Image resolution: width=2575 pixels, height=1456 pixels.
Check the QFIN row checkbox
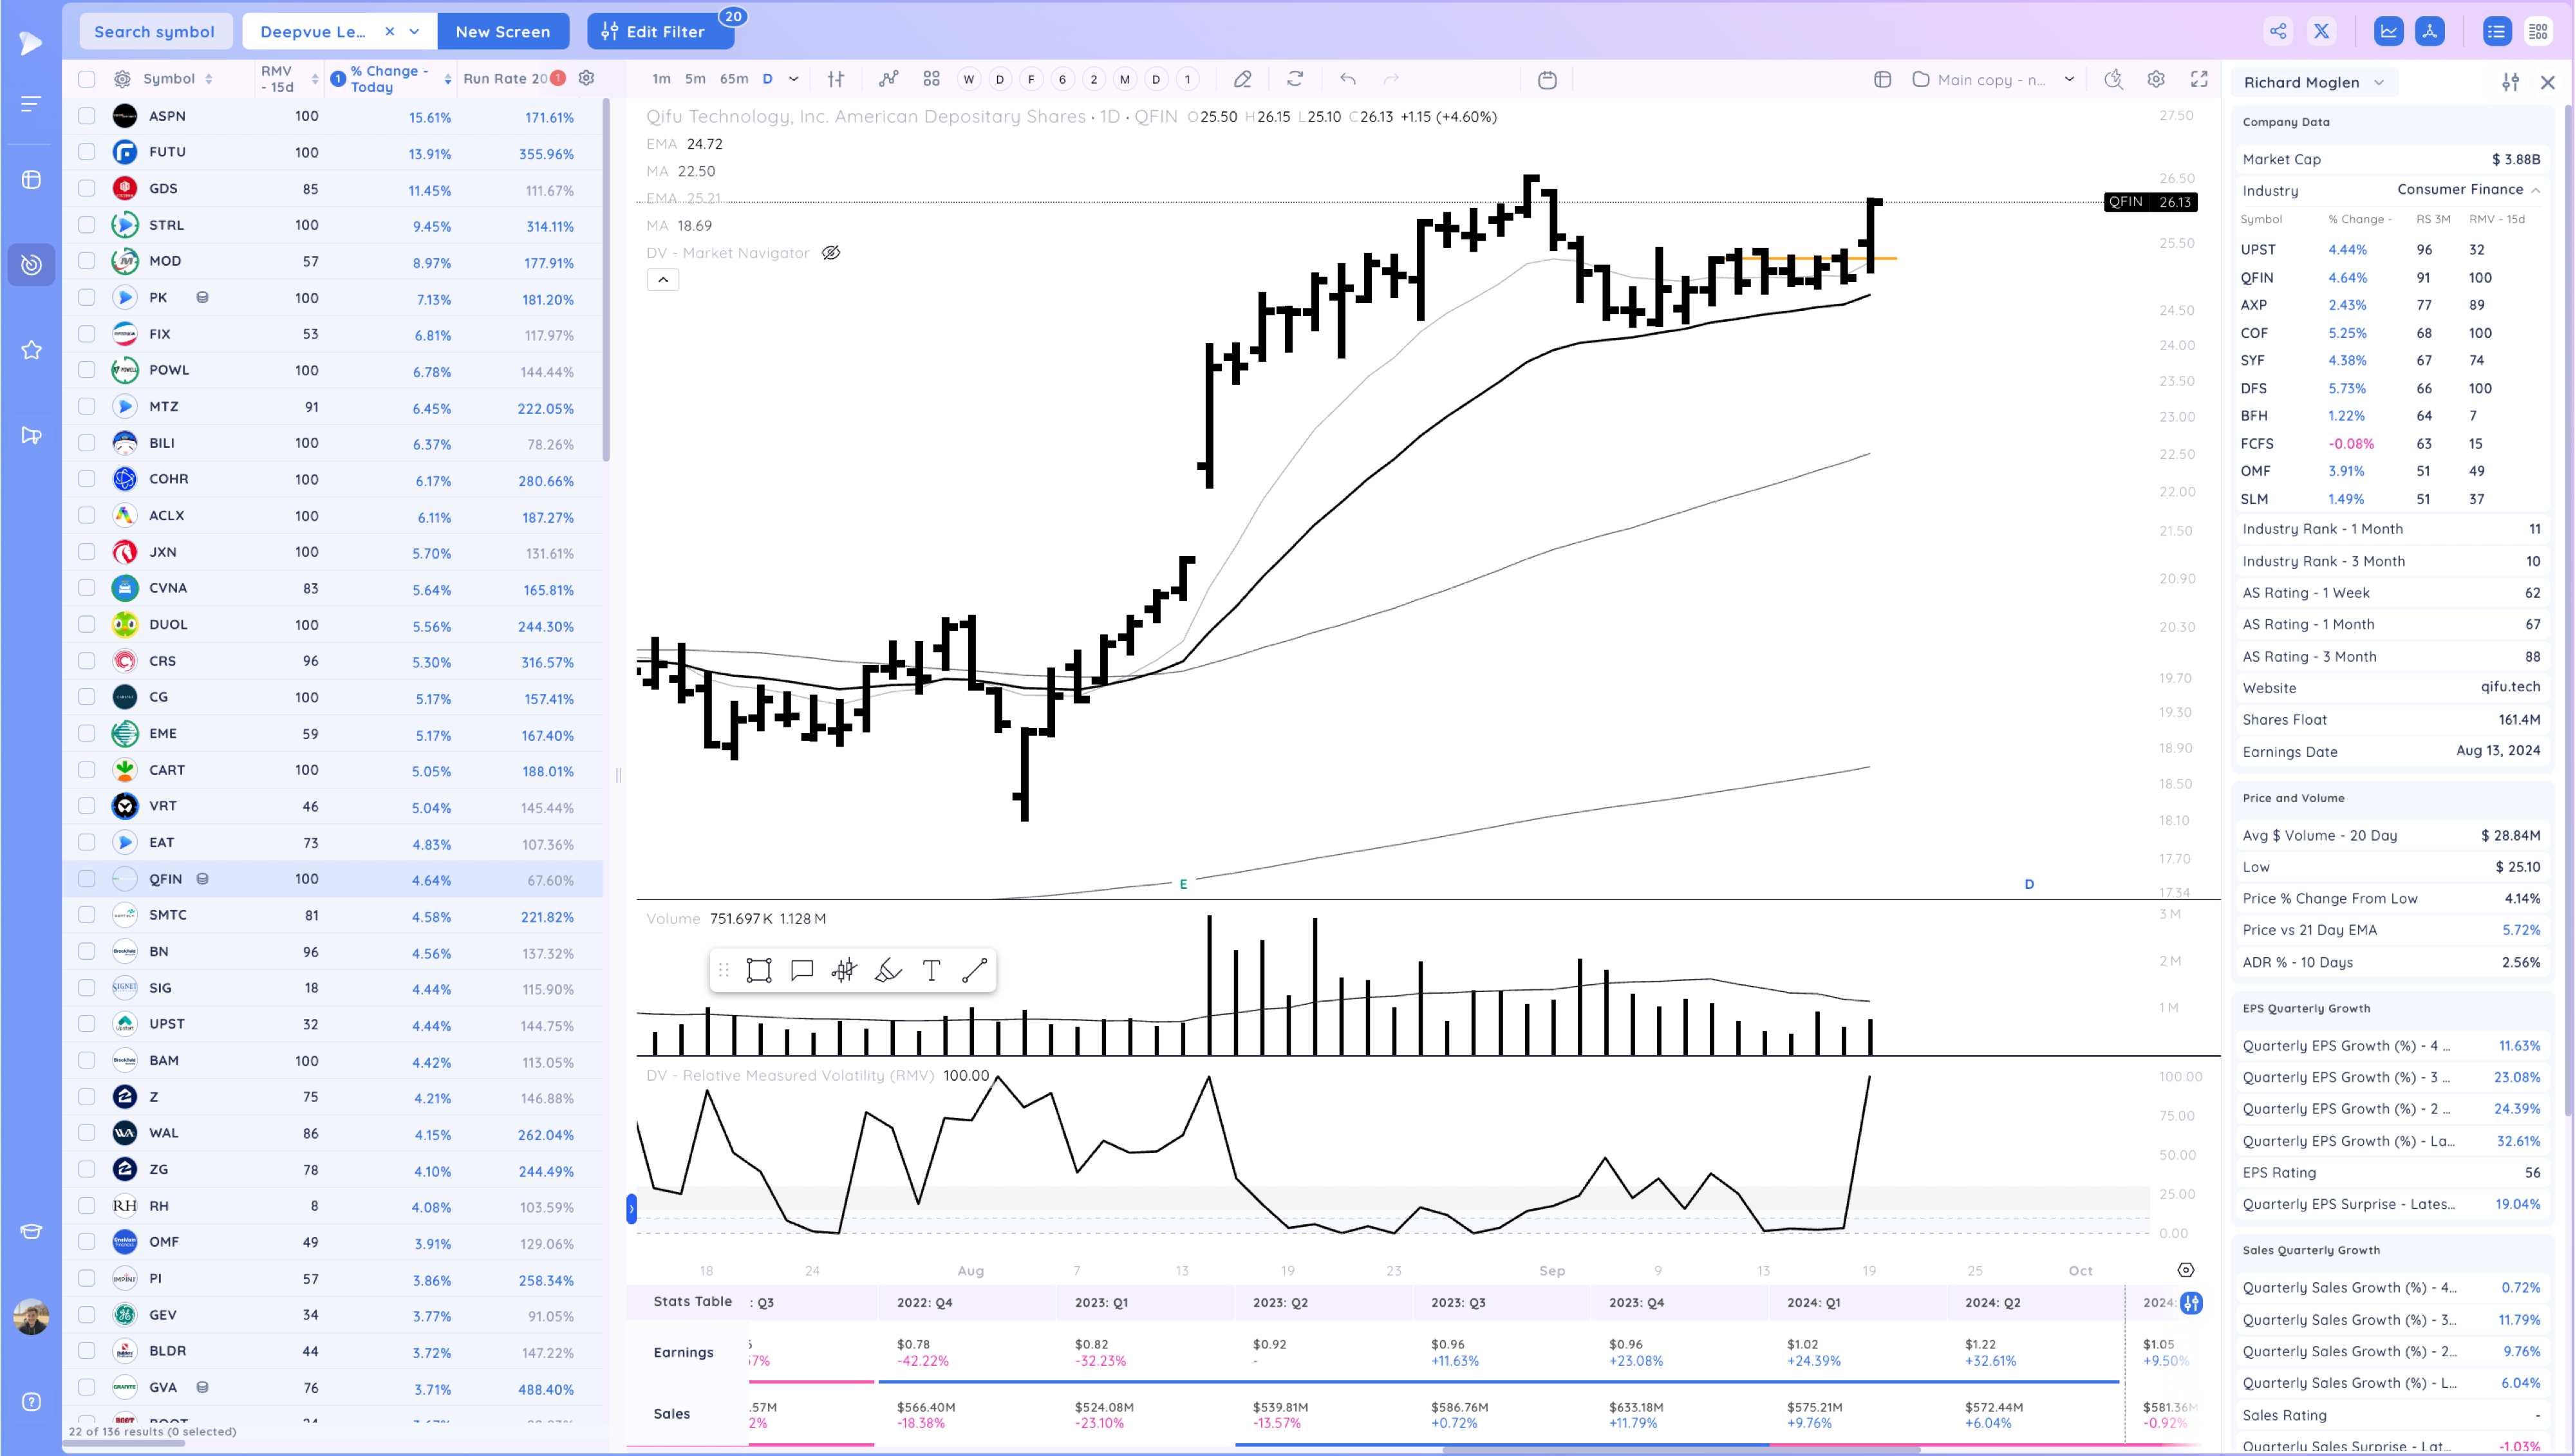tap(87, 879)
